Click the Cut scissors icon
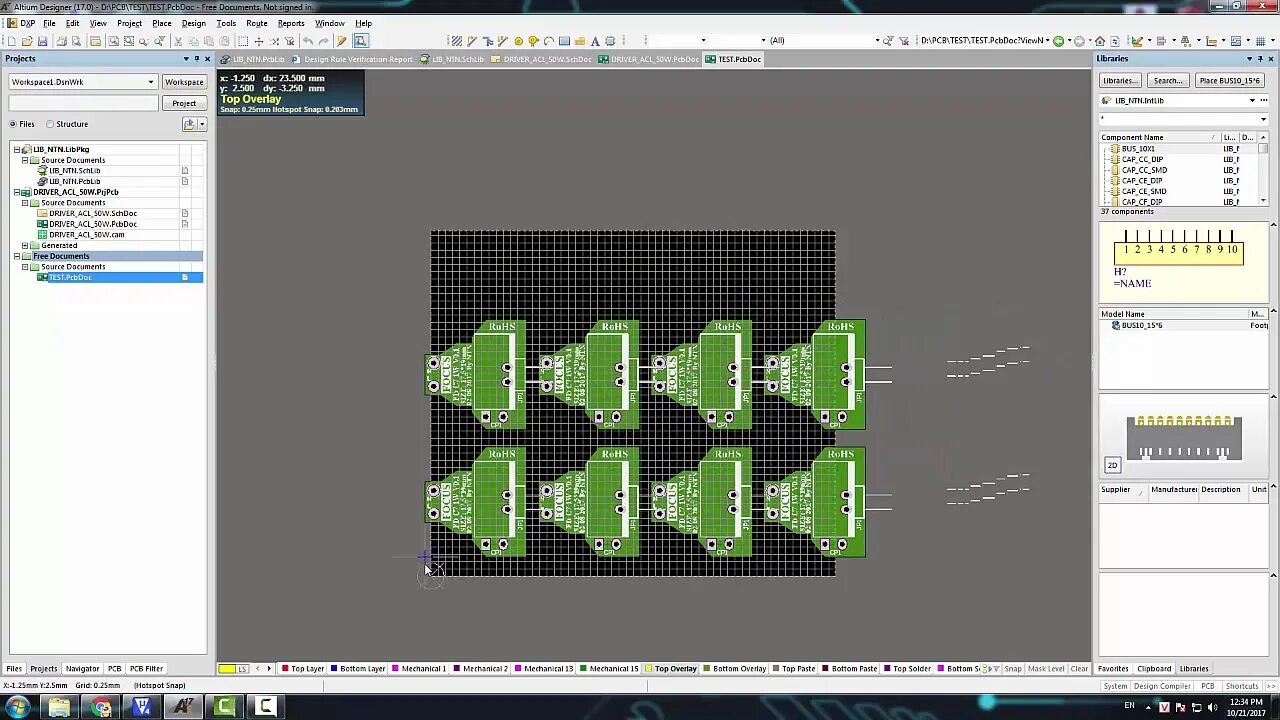Viewport: 1280px width, 720px height. coord(178,41)
